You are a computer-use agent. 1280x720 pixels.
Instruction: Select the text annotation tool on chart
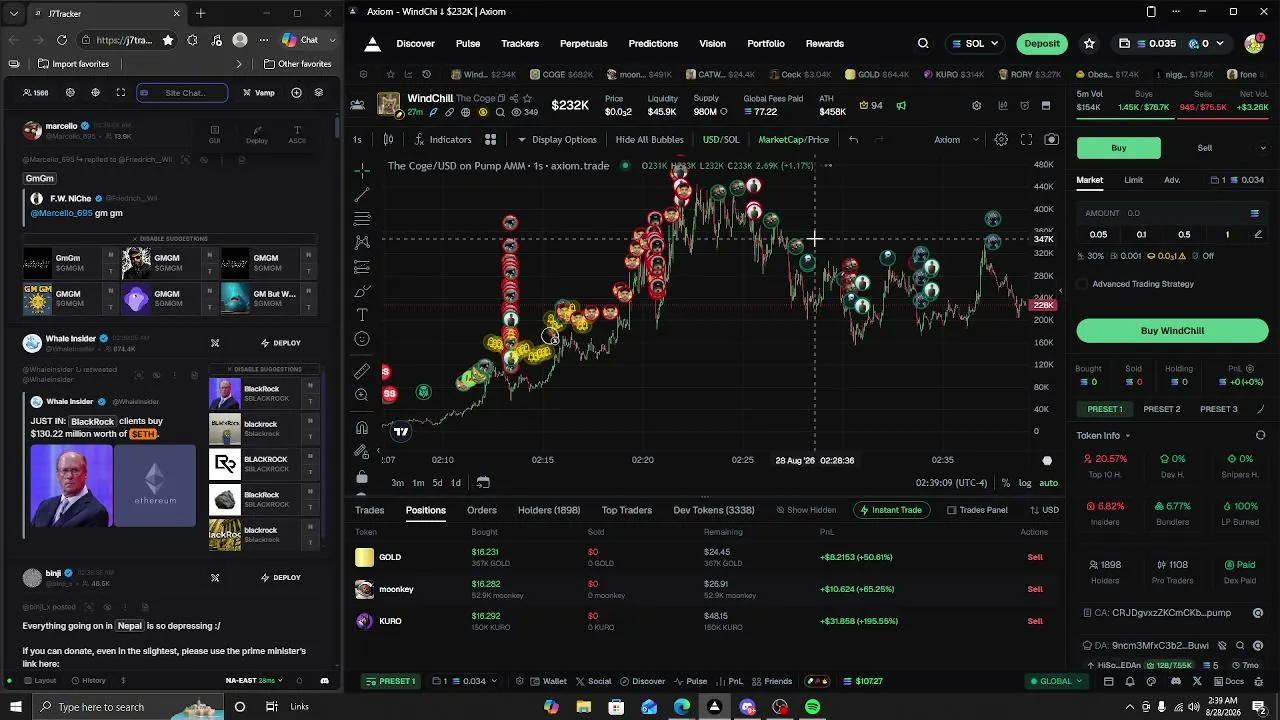coord(362,315)
